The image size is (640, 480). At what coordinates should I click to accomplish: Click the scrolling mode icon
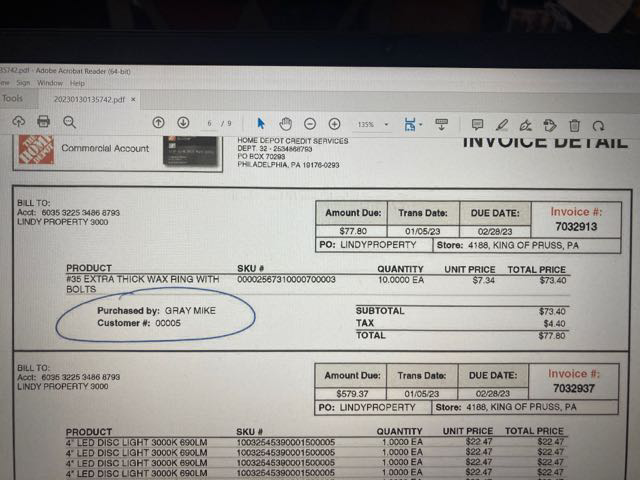441,124
